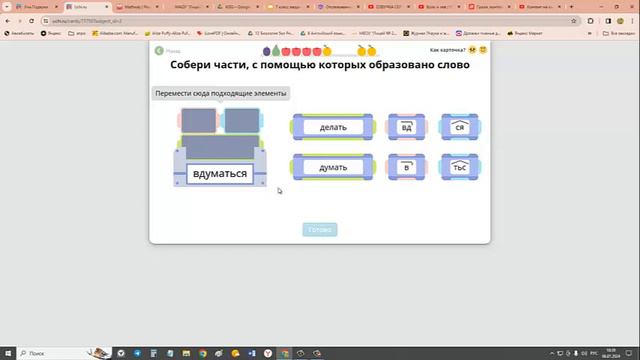Open the Авиабилеты bookmark
The height and width of the screenshot is (360, 640).
click(19, 33)
